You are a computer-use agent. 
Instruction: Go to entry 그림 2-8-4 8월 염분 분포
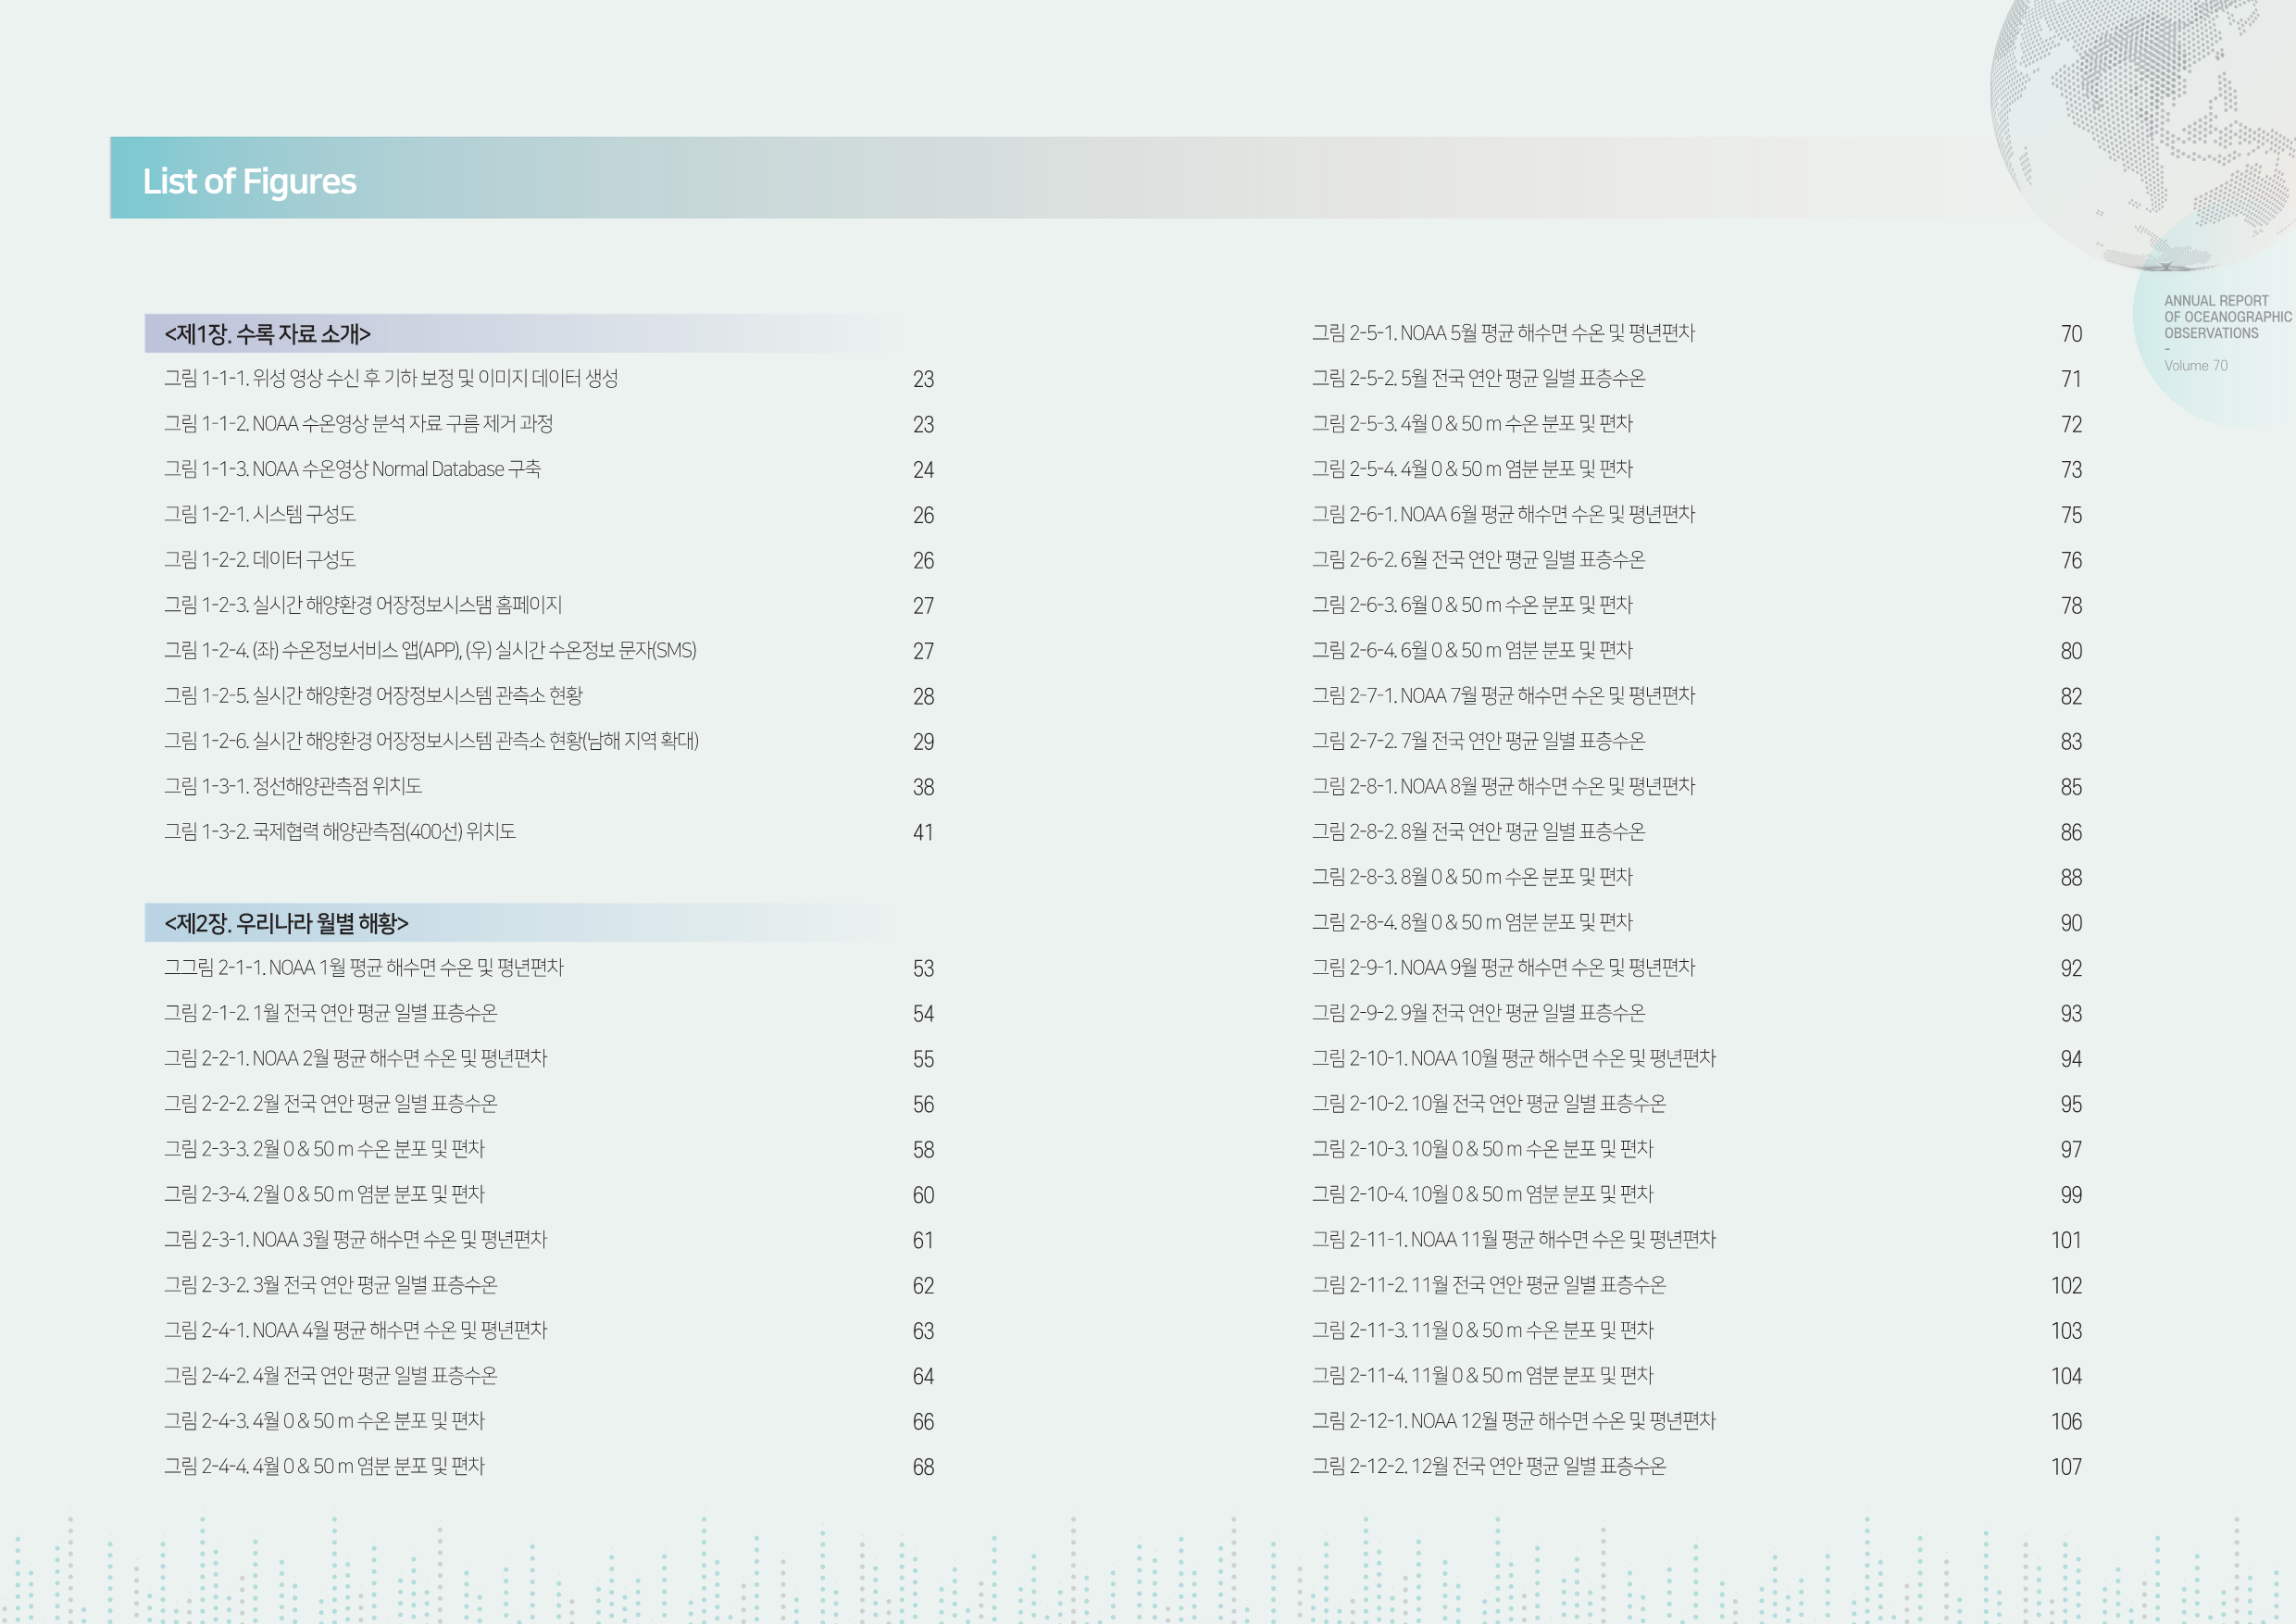tap(1472, 922)
